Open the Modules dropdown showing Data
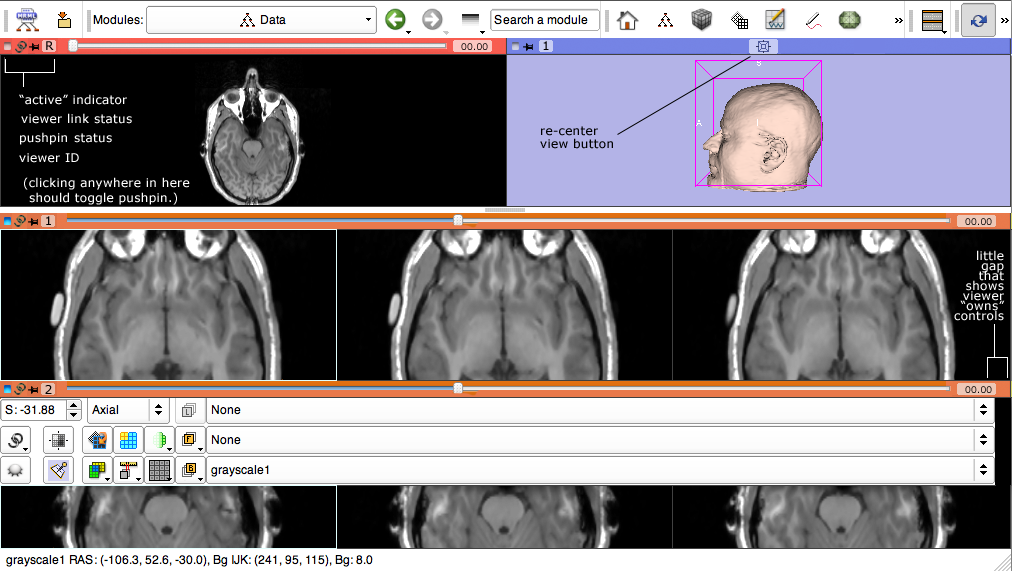 (x=260, y=20)
